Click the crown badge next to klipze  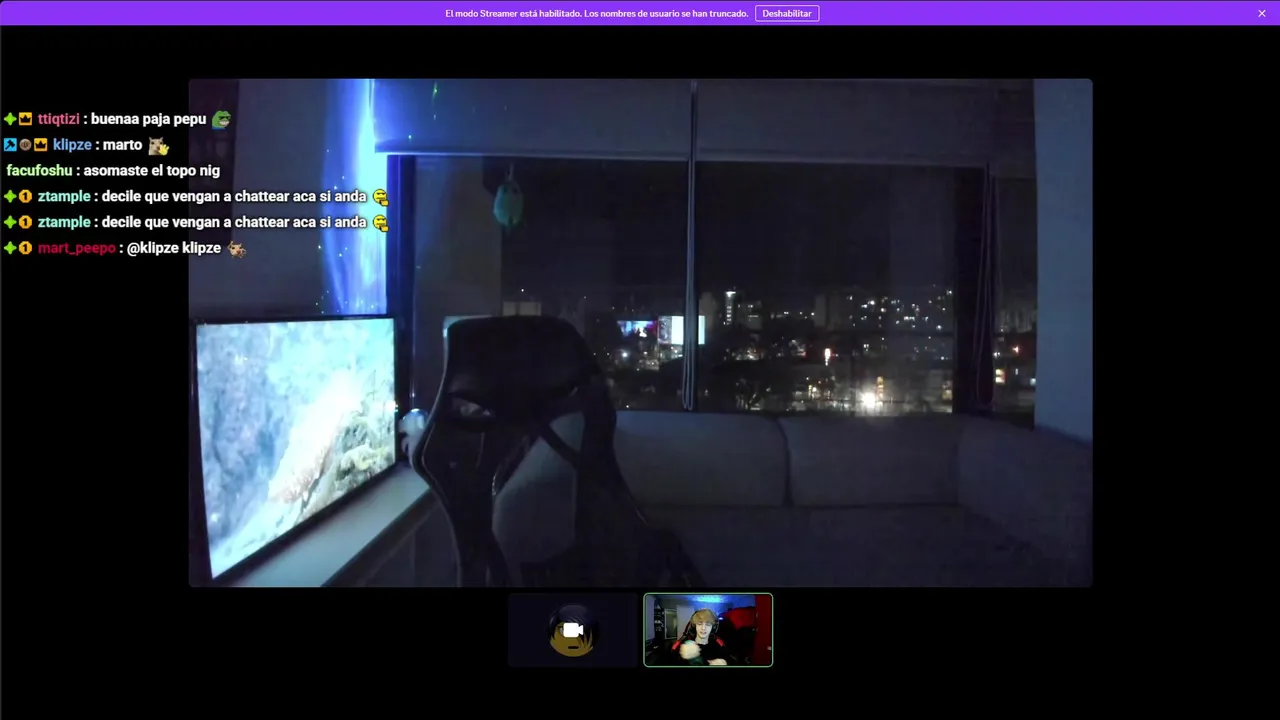[x=41, y=145]
